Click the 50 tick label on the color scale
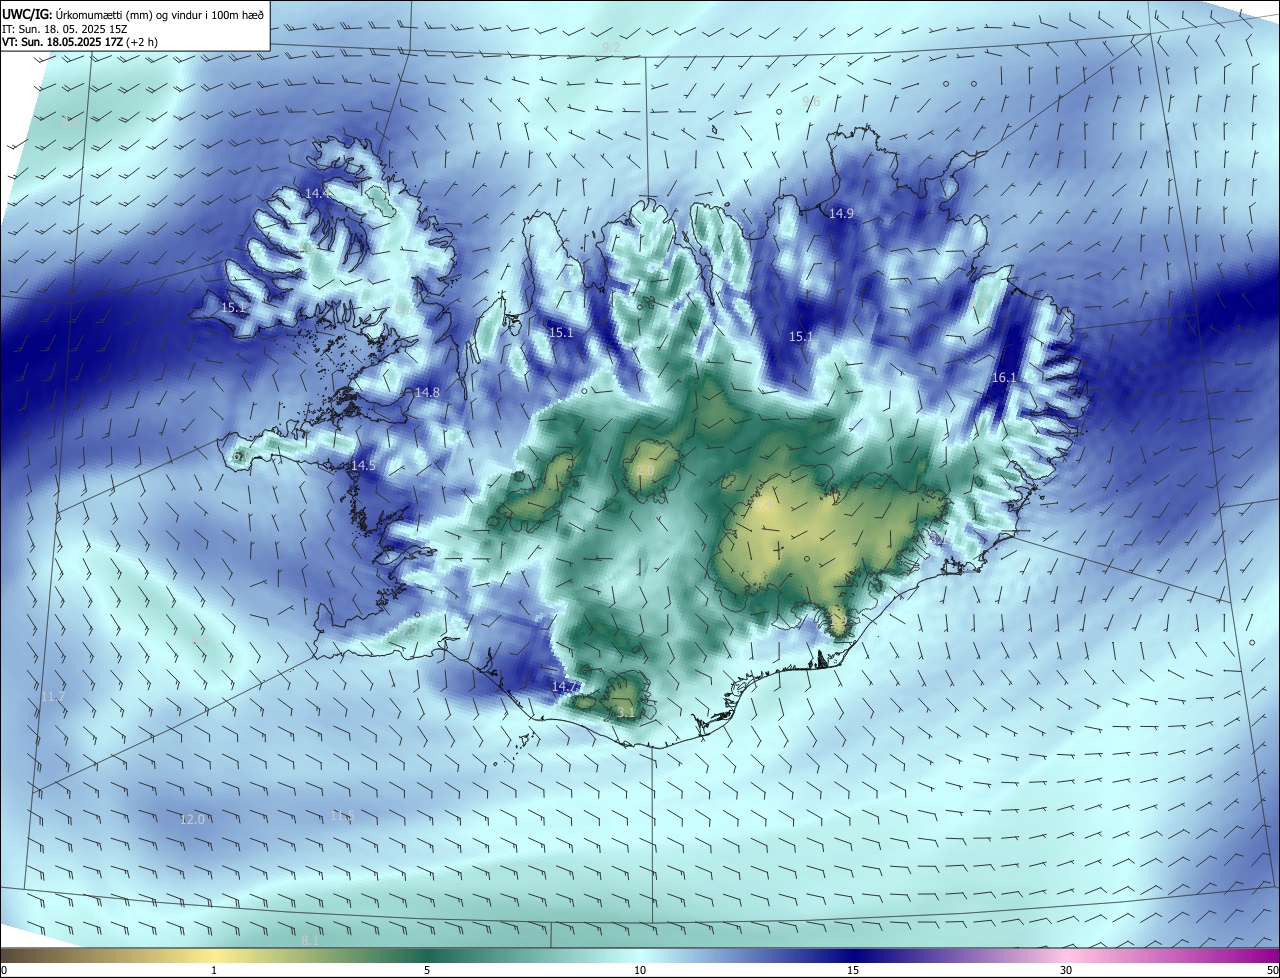This screenshot has width=1280, height=978. pyautogui.click(x=1272, y=970)
